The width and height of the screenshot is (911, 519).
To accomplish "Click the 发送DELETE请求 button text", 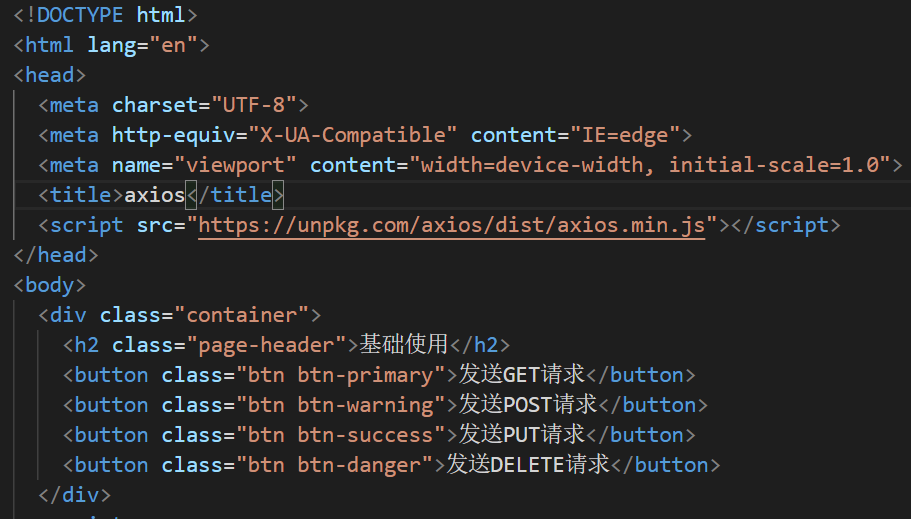I will [x=528, y=465].
